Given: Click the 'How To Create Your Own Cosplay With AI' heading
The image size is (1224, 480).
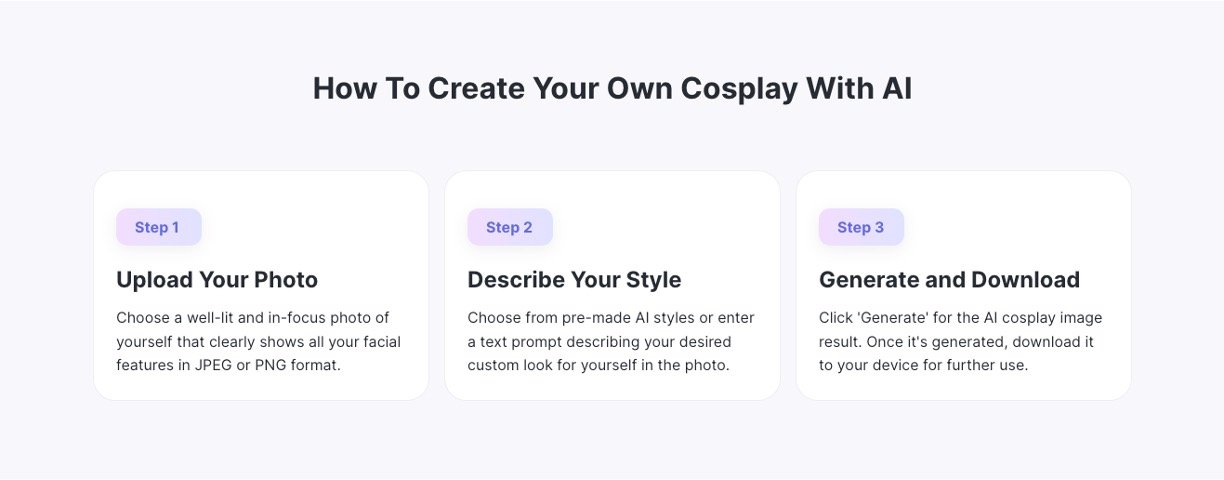Looking at the screenshot, I should [x=612, y=89].
